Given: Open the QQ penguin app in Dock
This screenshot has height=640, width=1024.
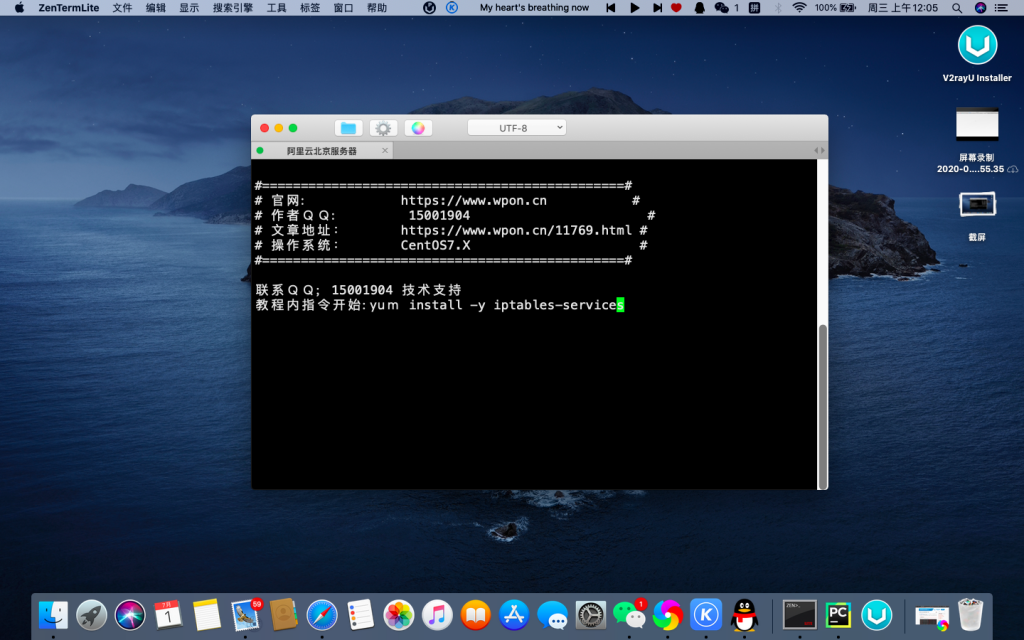Looking at the screenshot, I should [744, 614].
